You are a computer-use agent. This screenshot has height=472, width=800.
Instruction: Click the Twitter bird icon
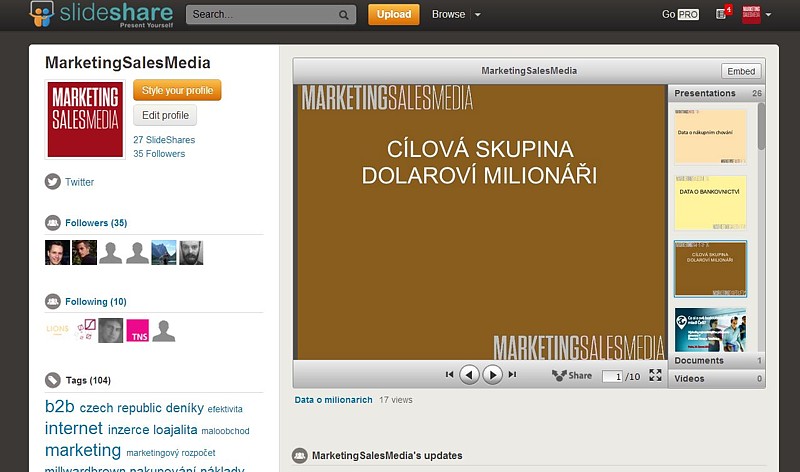(53, 182)
